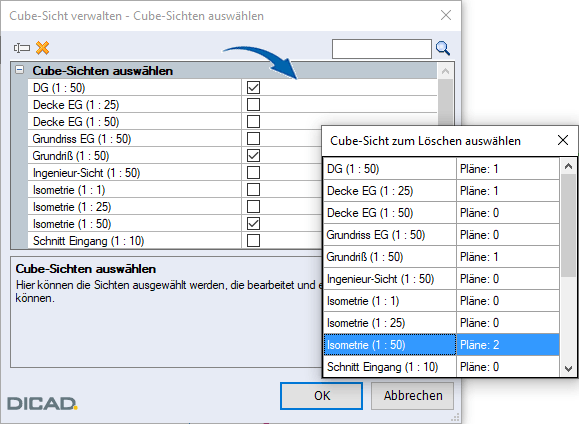
Task: Click scroll down arrow in delete popup
Action: [568, 368]
